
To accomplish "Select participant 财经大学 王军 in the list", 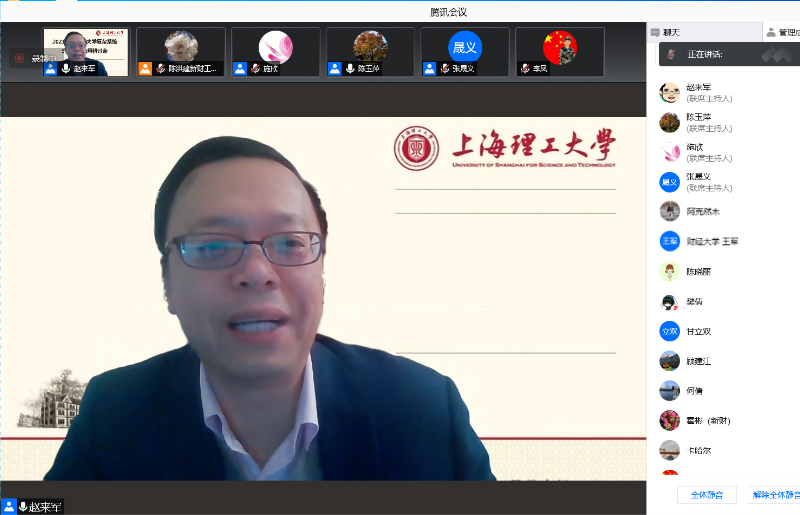I will click(712, 242).
